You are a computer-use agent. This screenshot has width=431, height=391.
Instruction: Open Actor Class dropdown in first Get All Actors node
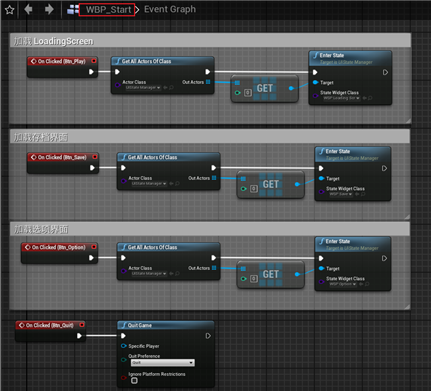(143, 88)
